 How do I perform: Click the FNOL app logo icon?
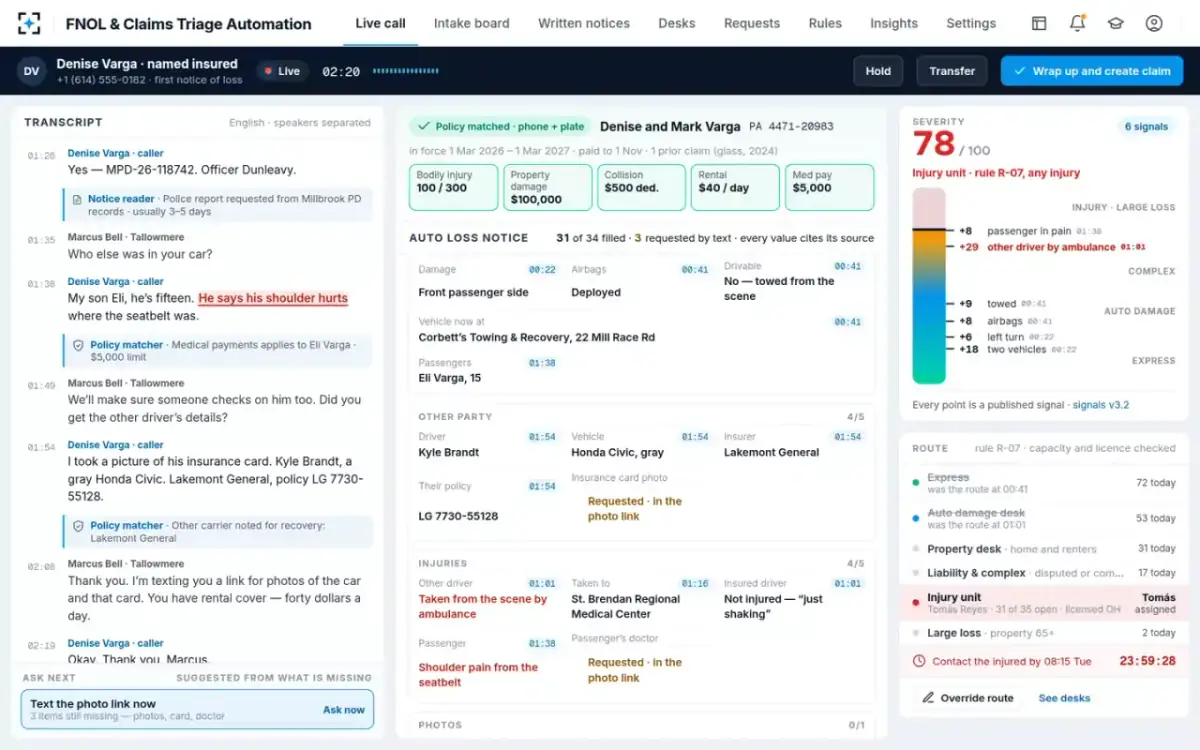30,23
